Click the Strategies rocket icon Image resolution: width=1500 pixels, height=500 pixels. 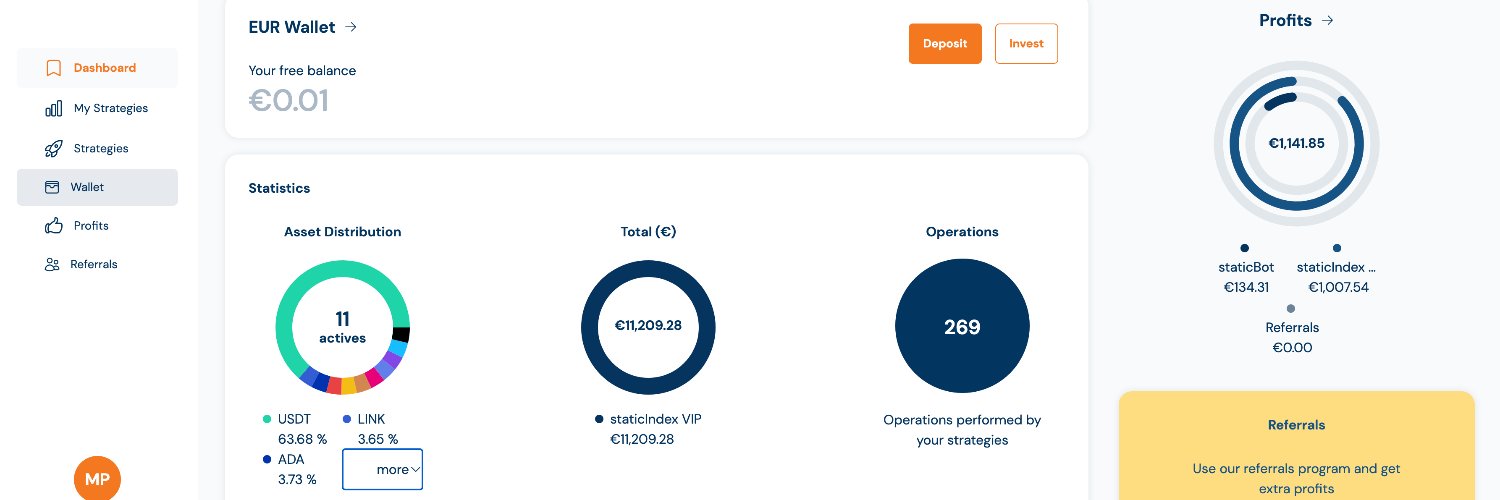coord(54,148)
